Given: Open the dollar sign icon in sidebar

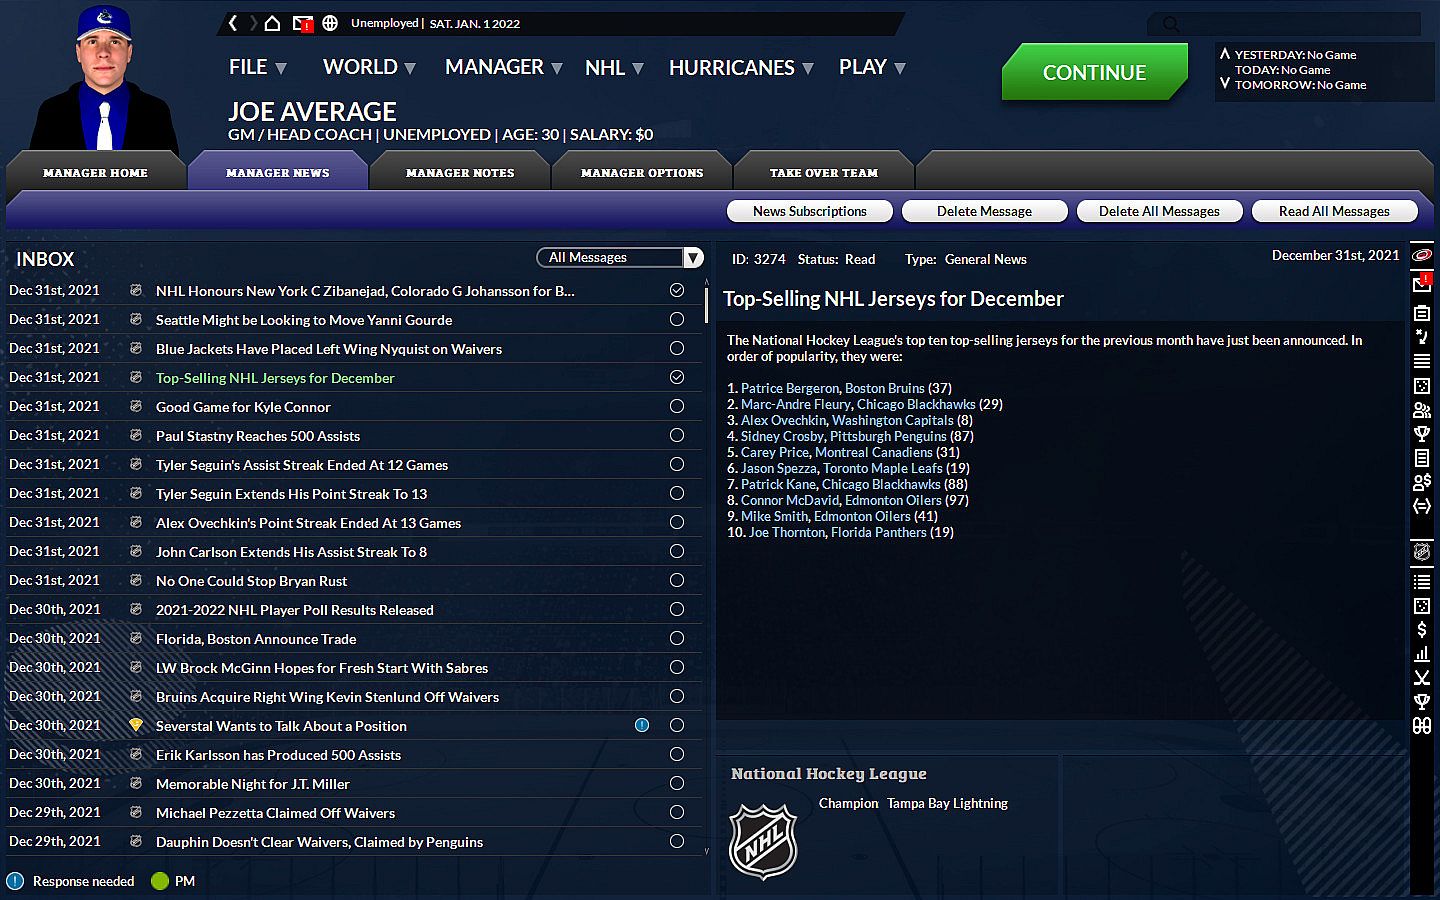Looking at the screenshot, I should click(1421, 630).
